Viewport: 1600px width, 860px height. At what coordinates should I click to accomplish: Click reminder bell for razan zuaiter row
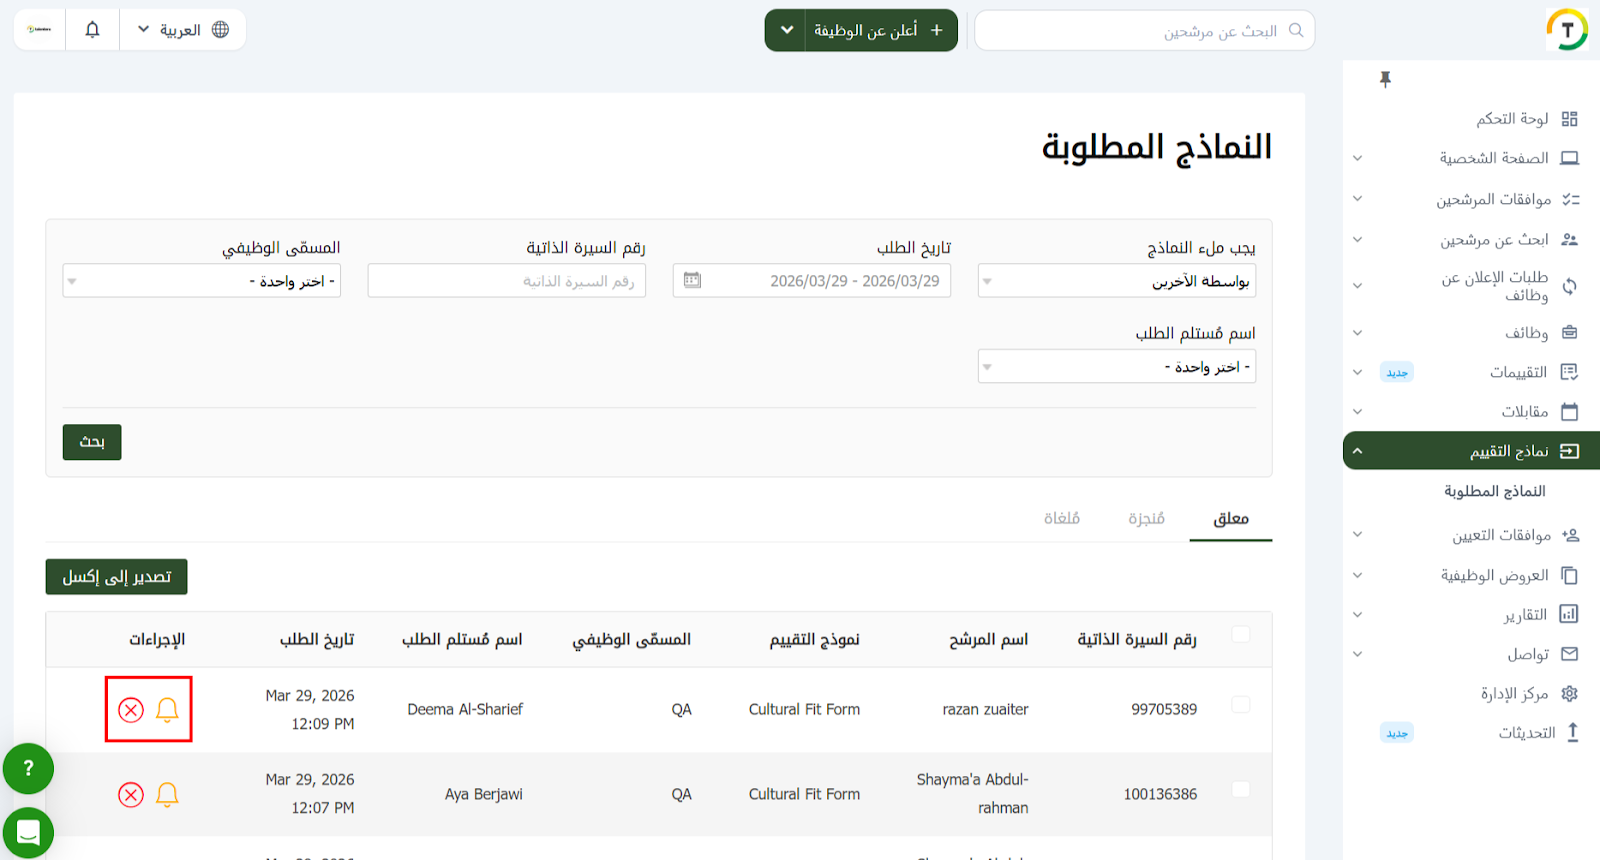click(167, 710)
